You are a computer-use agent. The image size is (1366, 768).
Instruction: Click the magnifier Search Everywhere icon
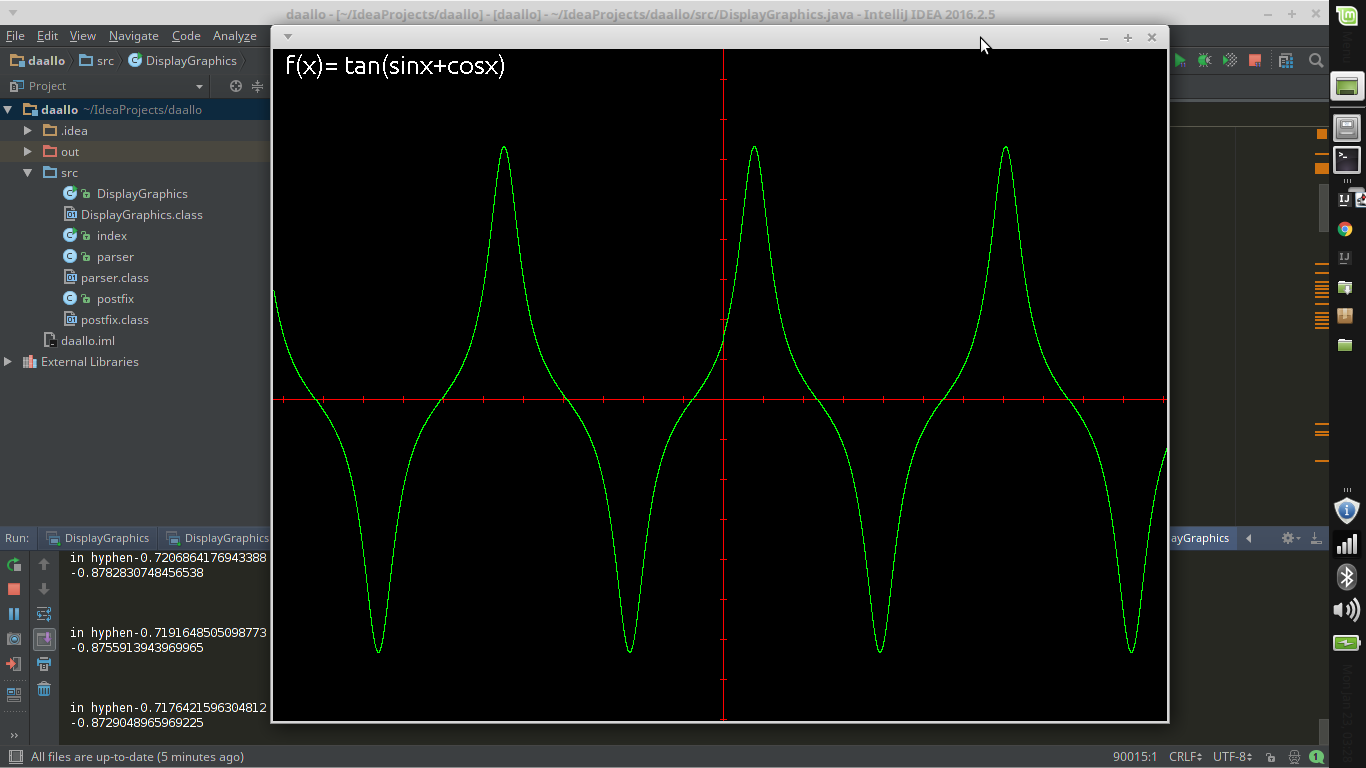1317,61
